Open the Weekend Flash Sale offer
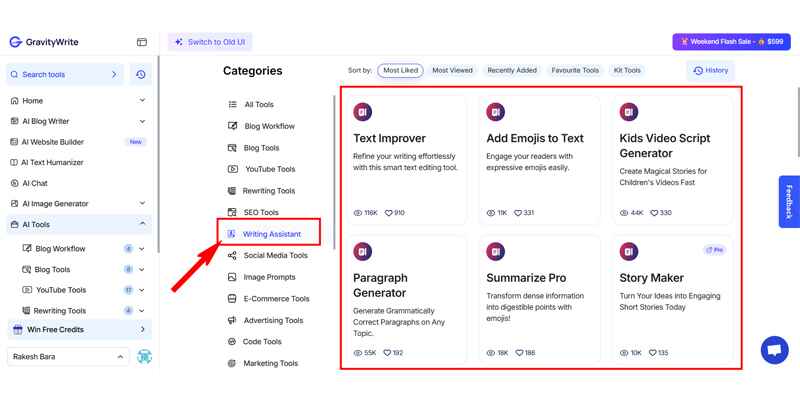The width and height of the screenshot is (800, 400). pyautogui.click(x=731, y=42)
